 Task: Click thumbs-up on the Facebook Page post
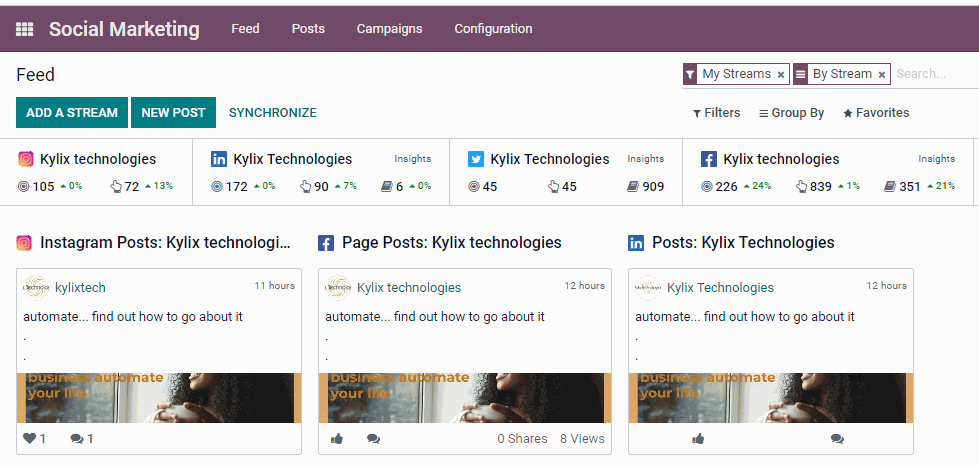point(337,439)
